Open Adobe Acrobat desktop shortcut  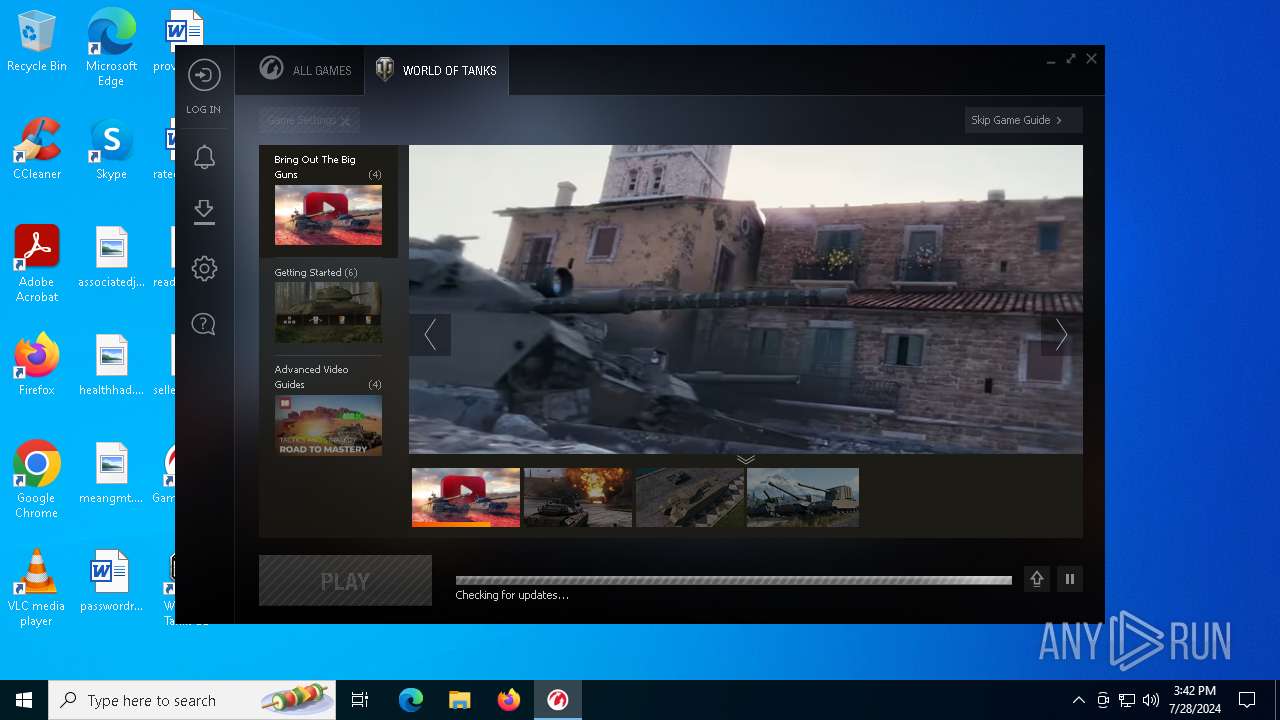37,263
